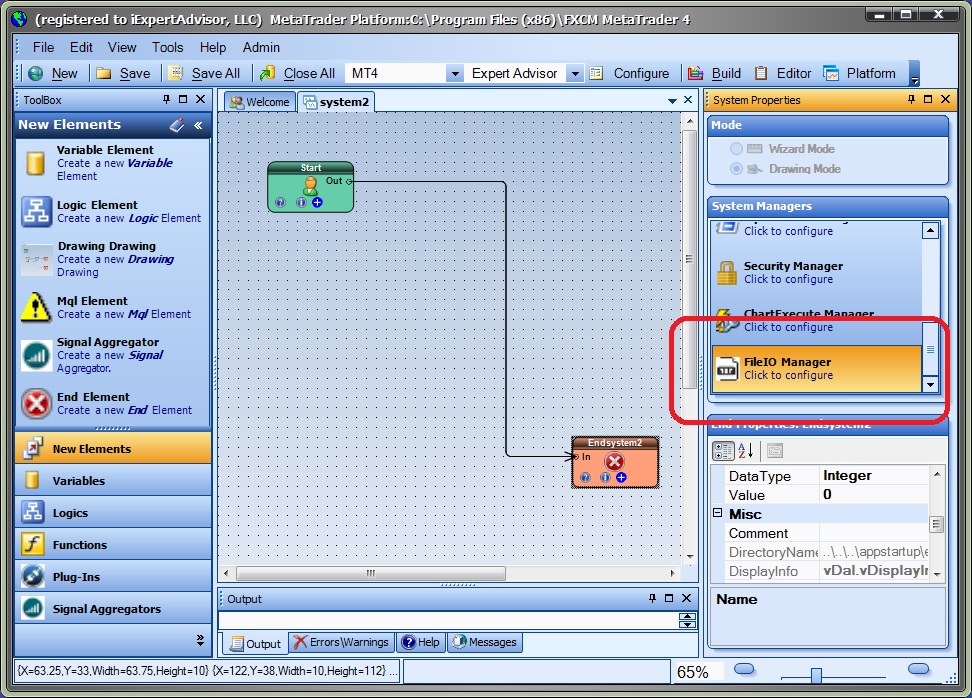Open the Expert Advisor type dropdown
The width and height of the screenshot is (972, 698).
pos(575,74)
